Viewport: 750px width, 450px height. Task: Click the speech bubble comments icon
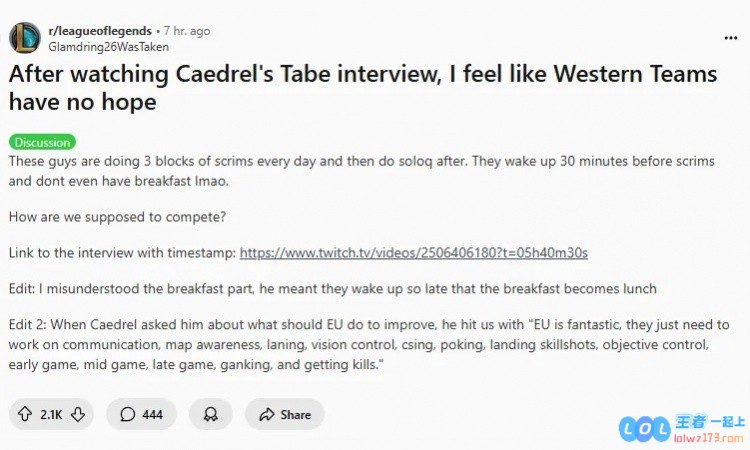click(127, 414)
